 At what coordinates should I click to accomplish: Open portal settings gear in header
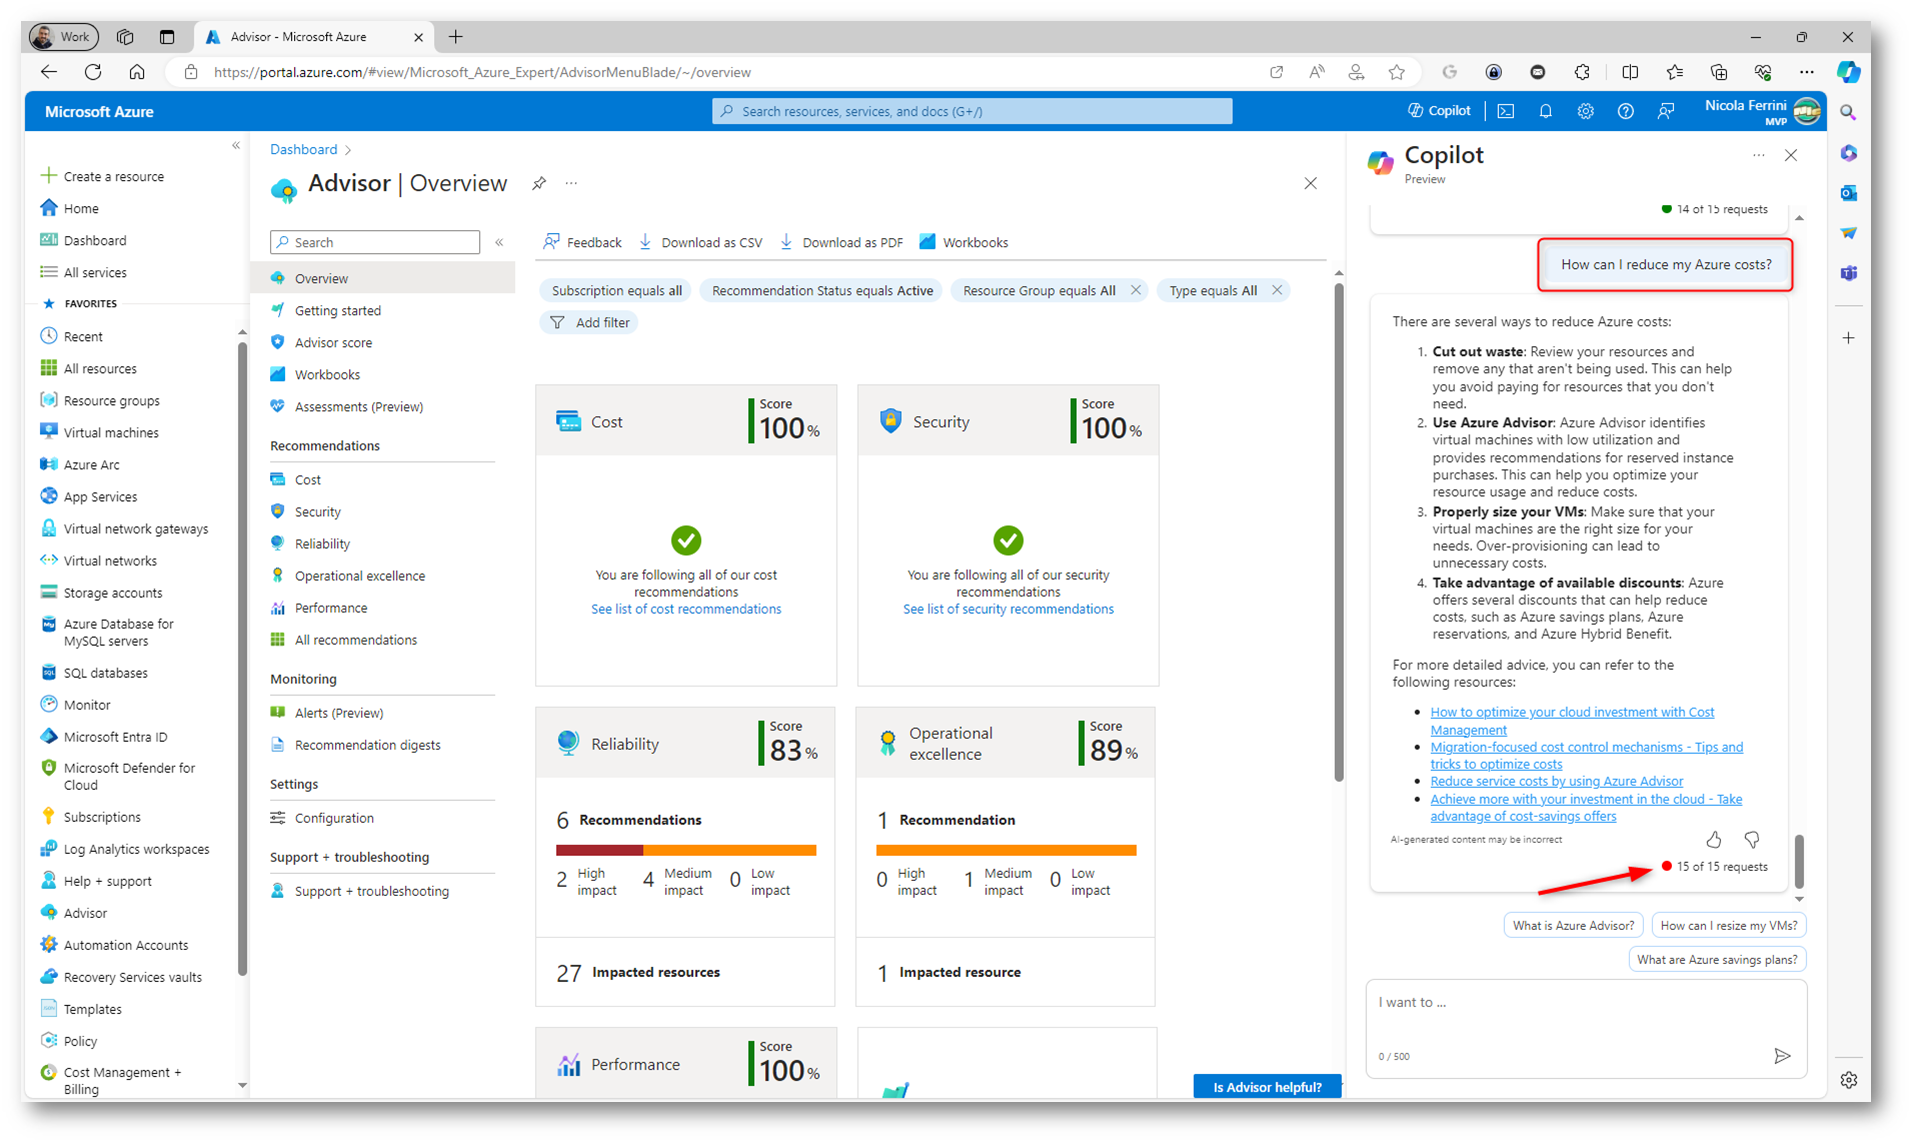tap(1585, 111)
